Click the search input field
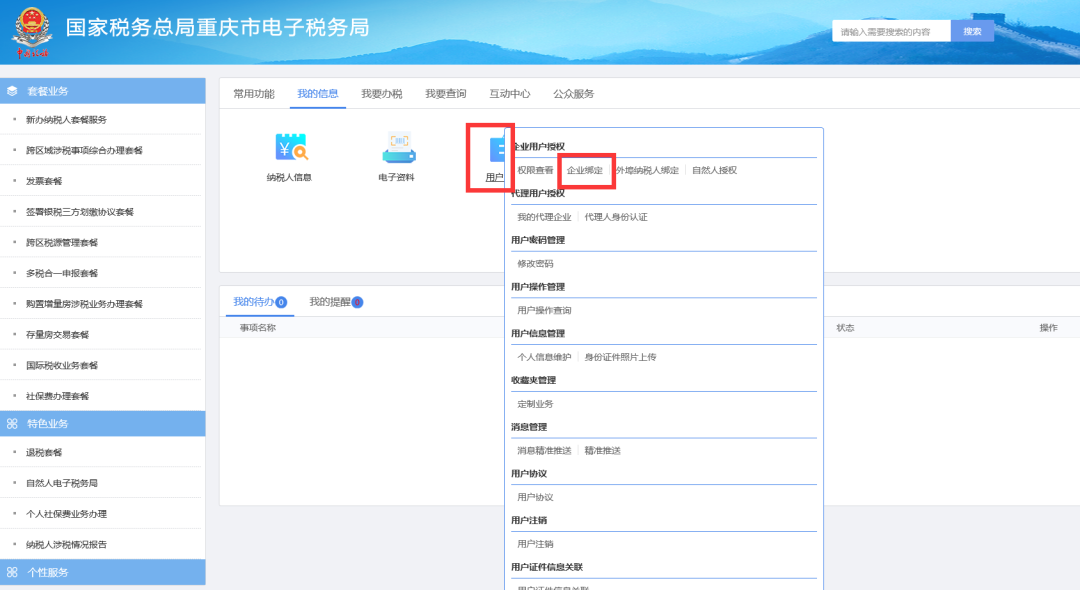Viewport: 1080px width, 590px height. click(x=891, y=31)
